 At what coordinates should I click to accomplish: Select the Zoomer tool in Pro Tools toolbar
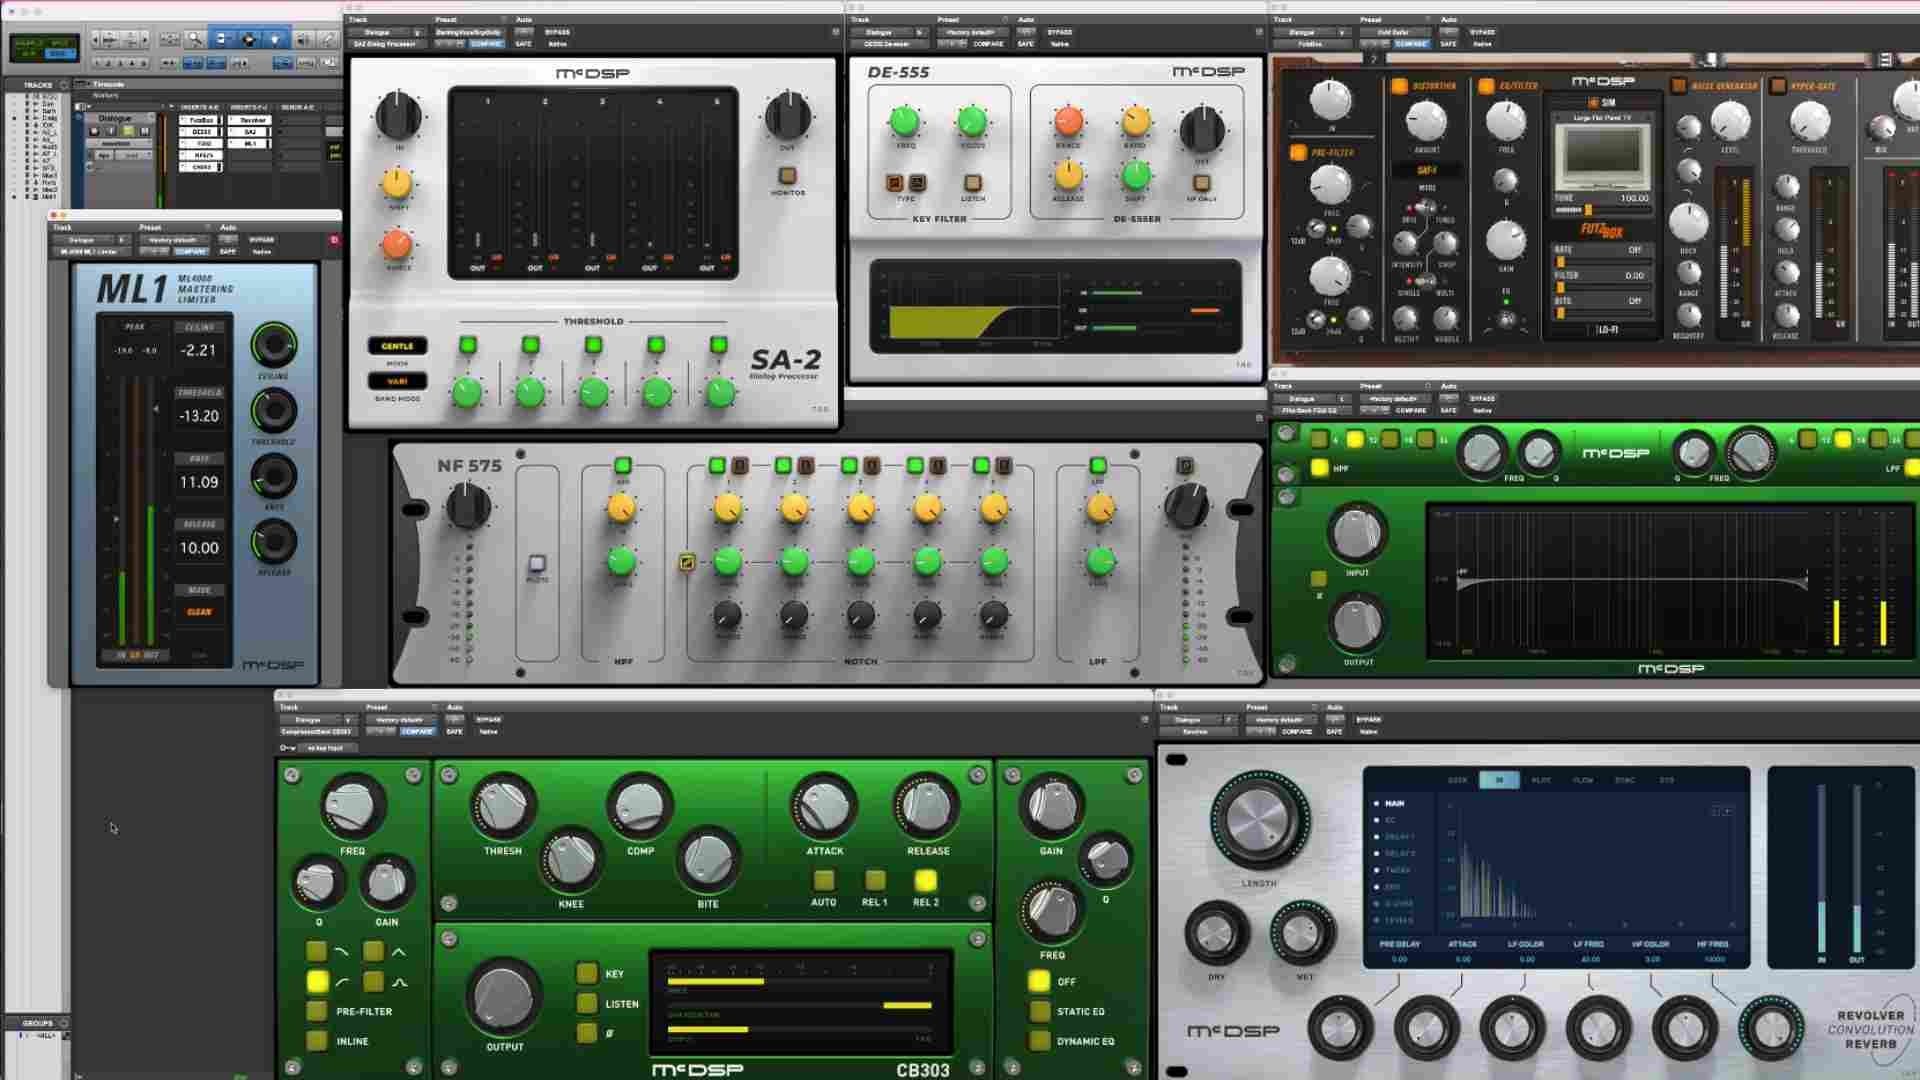[195, 39]
